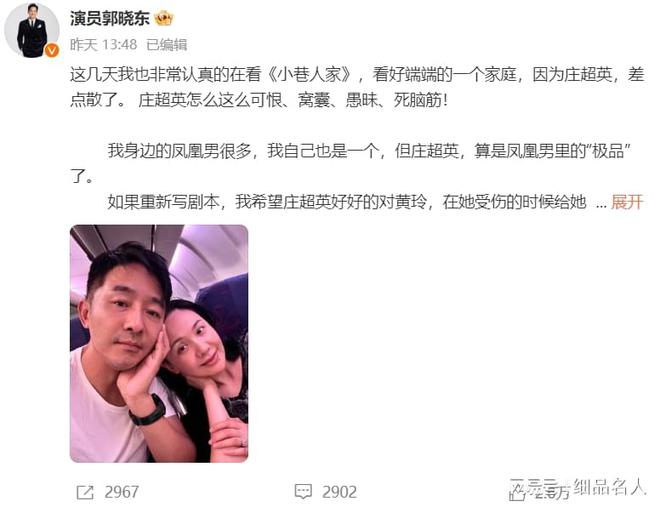Viewport: 660px width, 507px height.
Task: Click the 昨天 13:48 timestamp
Action: point(104,45)
